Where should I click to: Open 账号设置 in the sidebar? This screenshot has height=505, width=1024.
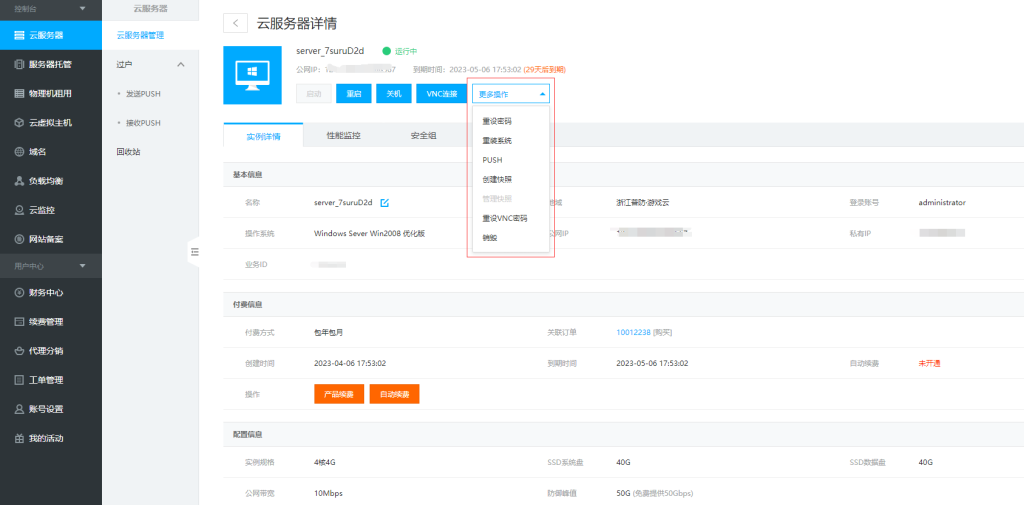[45, 409]
